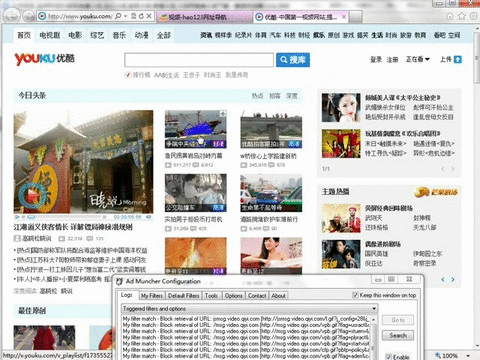Open the 综艺 navigation item
This screenshot has height=360, width=480.
point(97,35)
